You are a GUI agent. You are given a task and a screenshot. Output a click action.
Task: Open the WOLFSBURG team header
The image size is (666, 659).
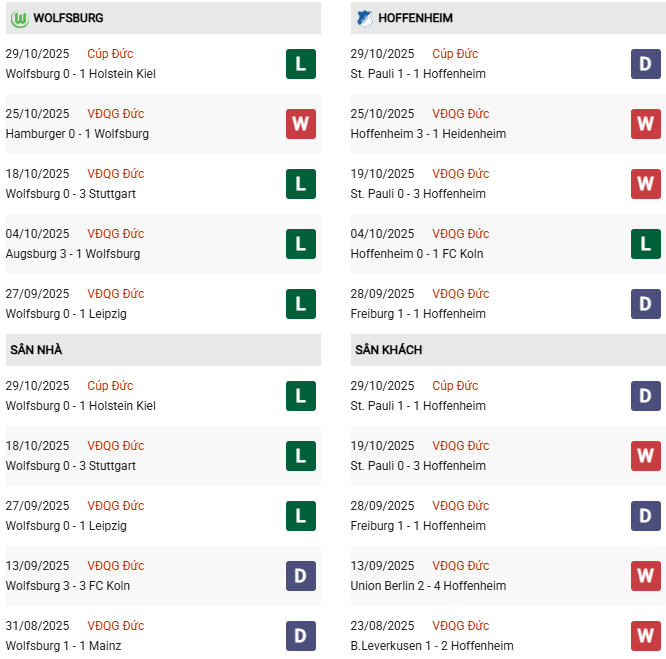68,18
